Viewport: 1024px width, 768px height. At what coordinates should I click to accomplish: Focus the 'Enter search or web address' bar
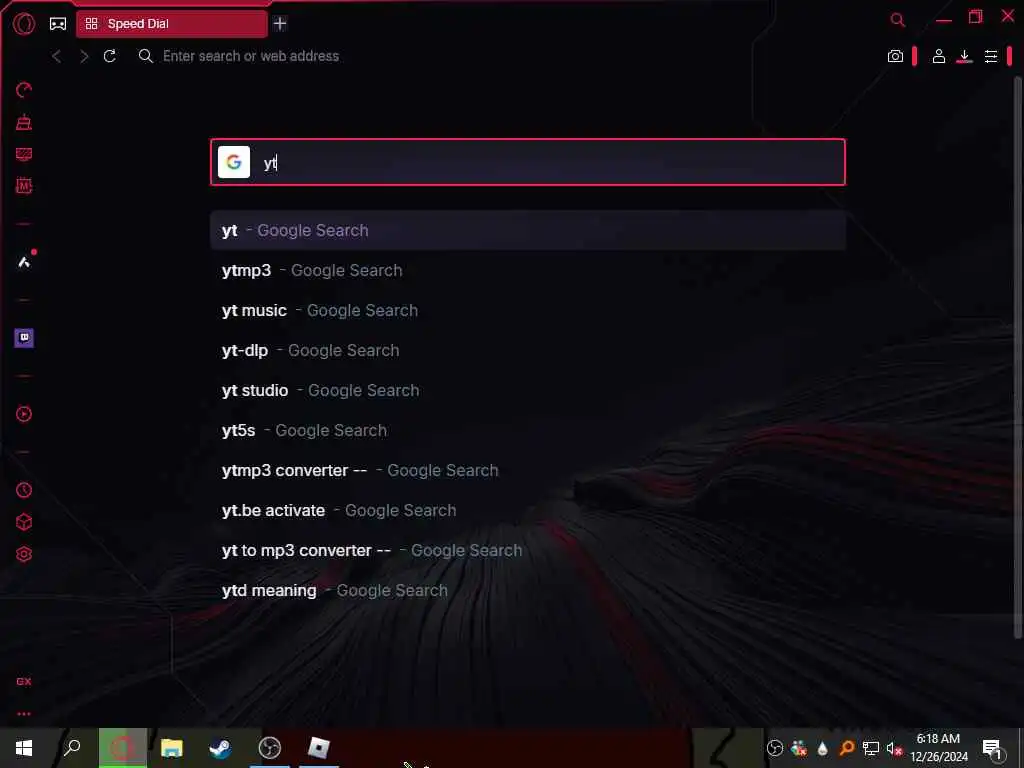(251, 56)
